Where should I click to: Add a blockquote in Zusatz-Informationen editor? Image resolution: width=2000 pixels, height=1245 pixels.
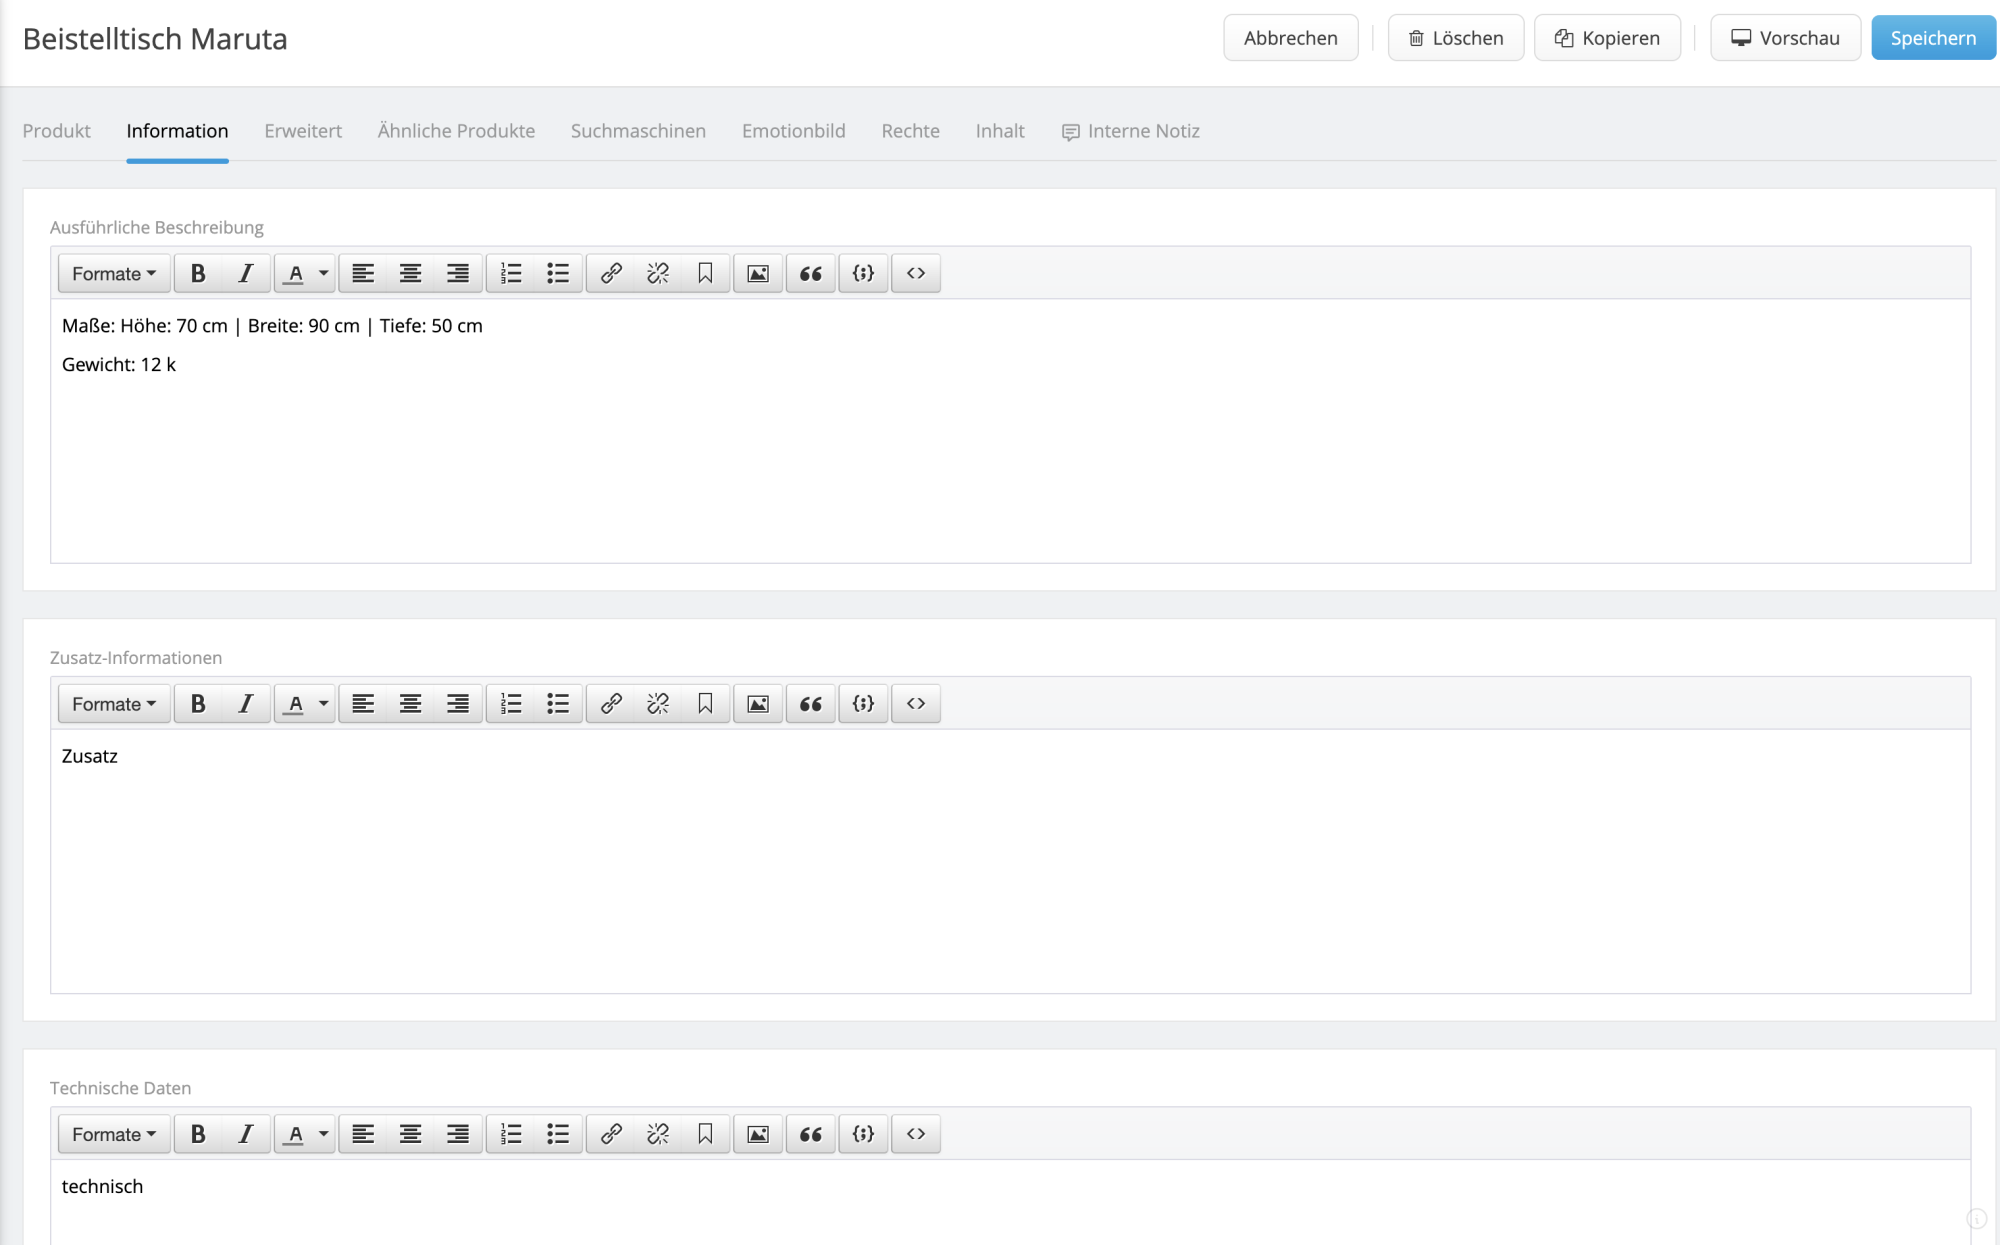pos(810,703)
